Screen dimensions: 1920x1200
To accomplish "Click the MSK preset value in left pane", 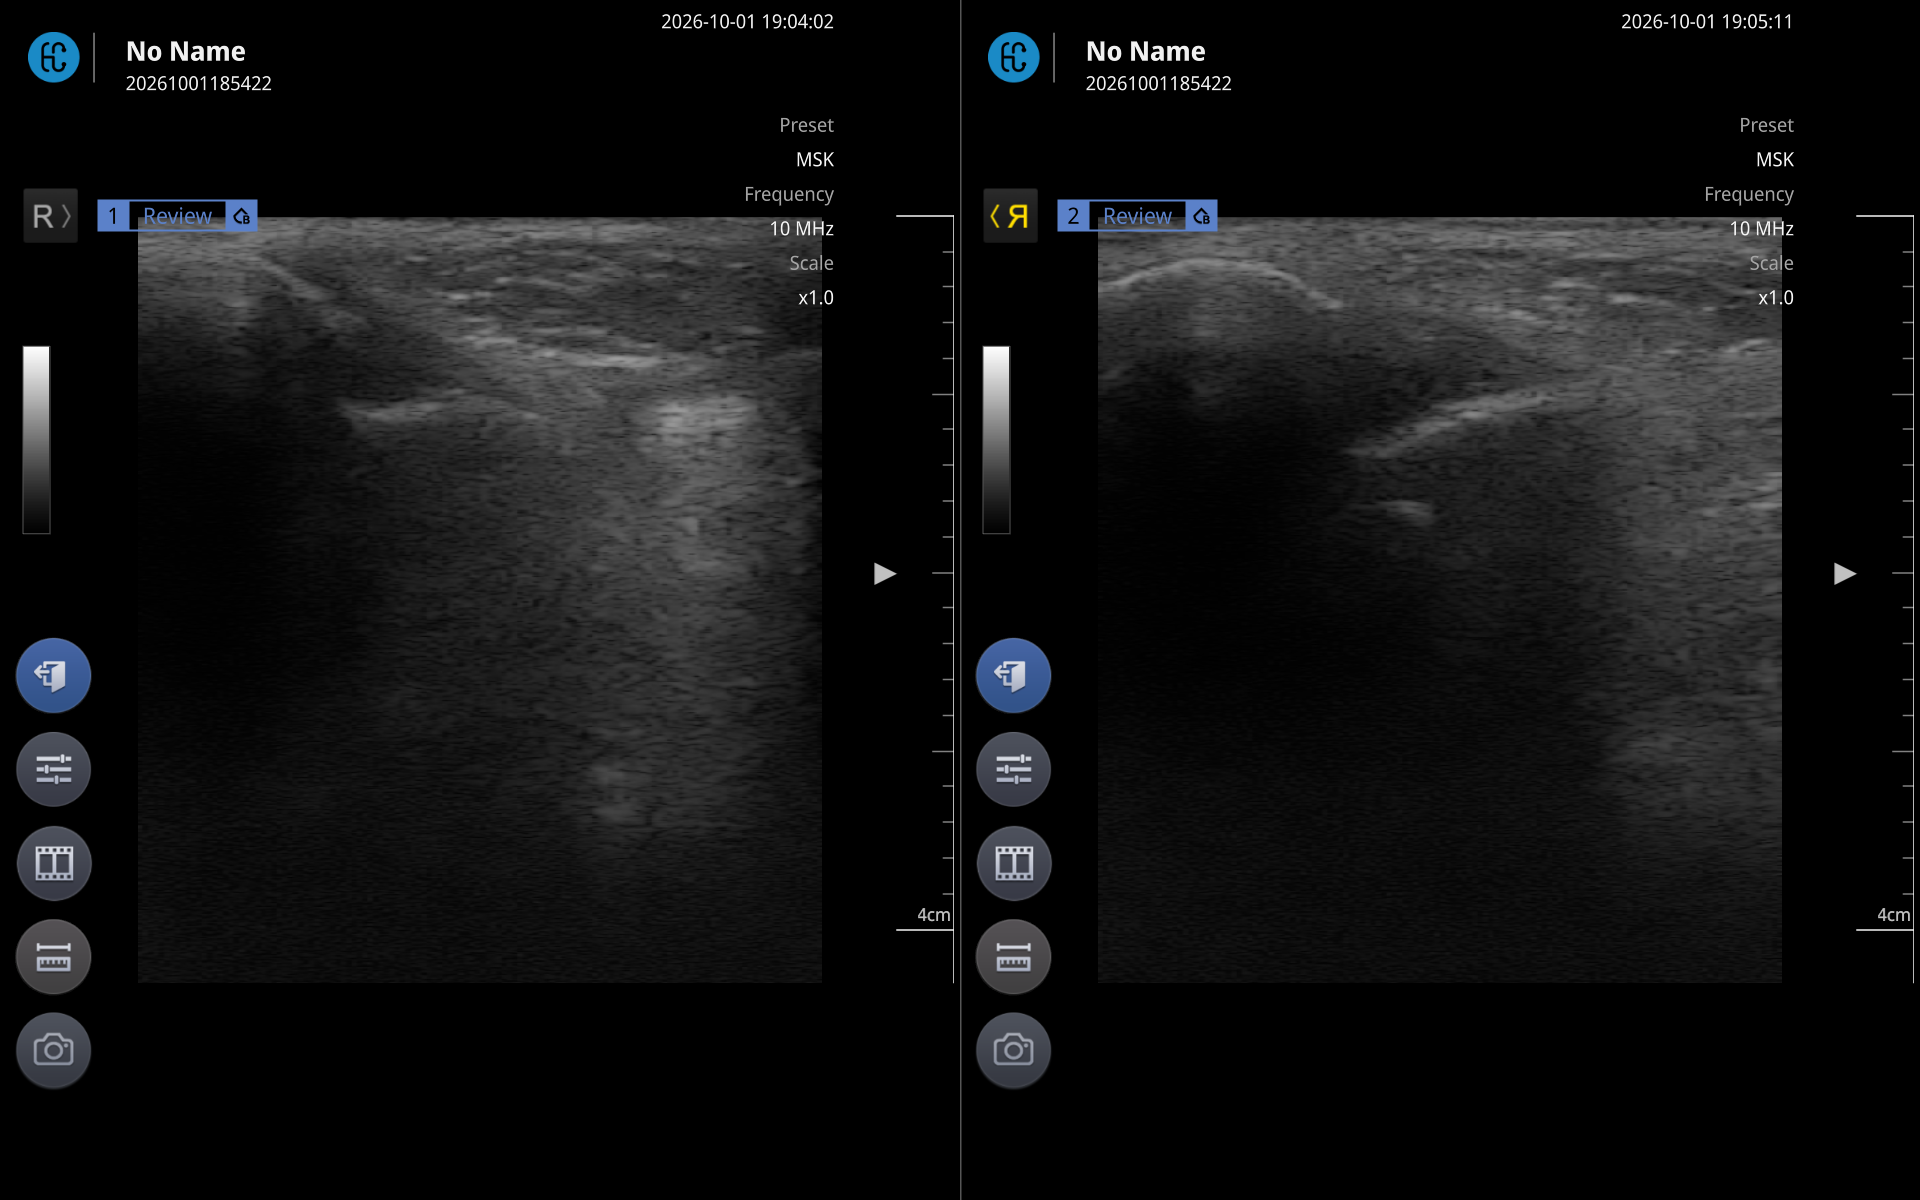I will click(x=814, y=160).
